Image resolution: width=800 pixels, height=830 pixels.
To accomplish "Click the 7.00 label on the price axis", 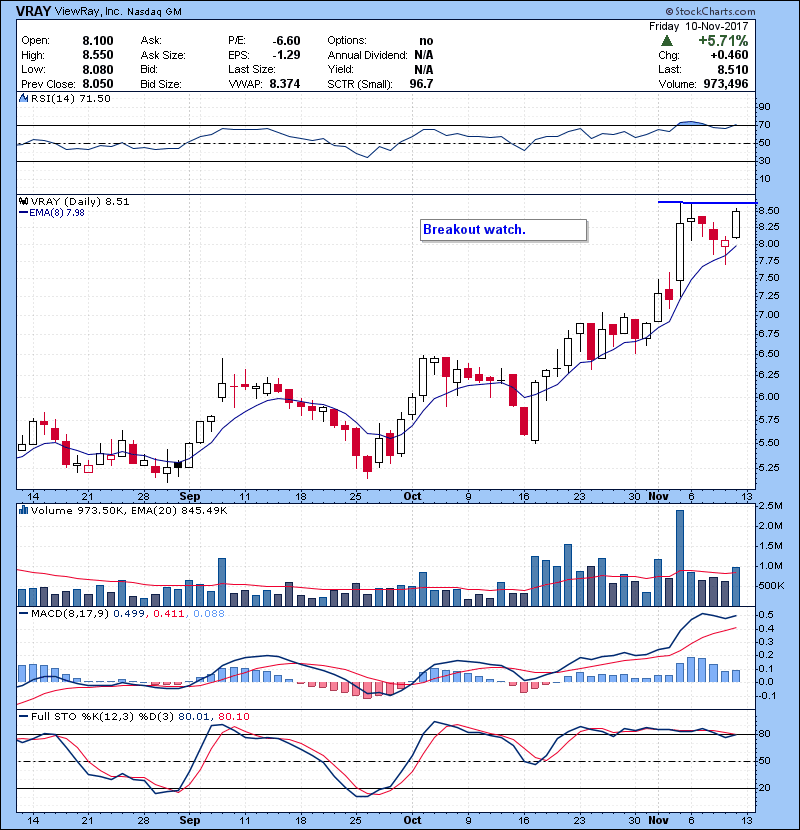I will coord(769,314).
